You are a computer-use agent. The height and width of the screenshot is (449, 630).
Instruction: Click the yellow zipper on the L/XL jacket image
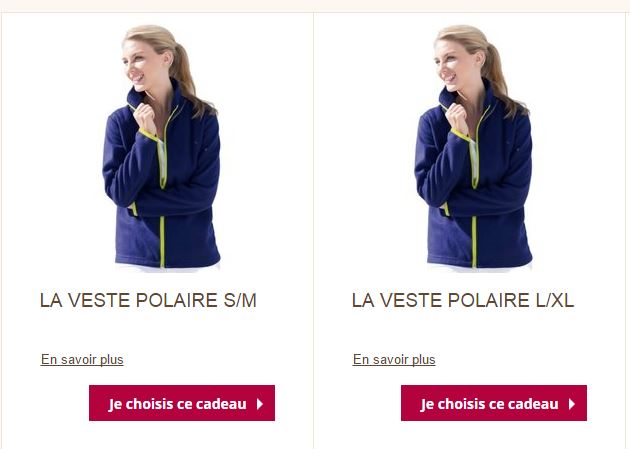pos(474,241)
